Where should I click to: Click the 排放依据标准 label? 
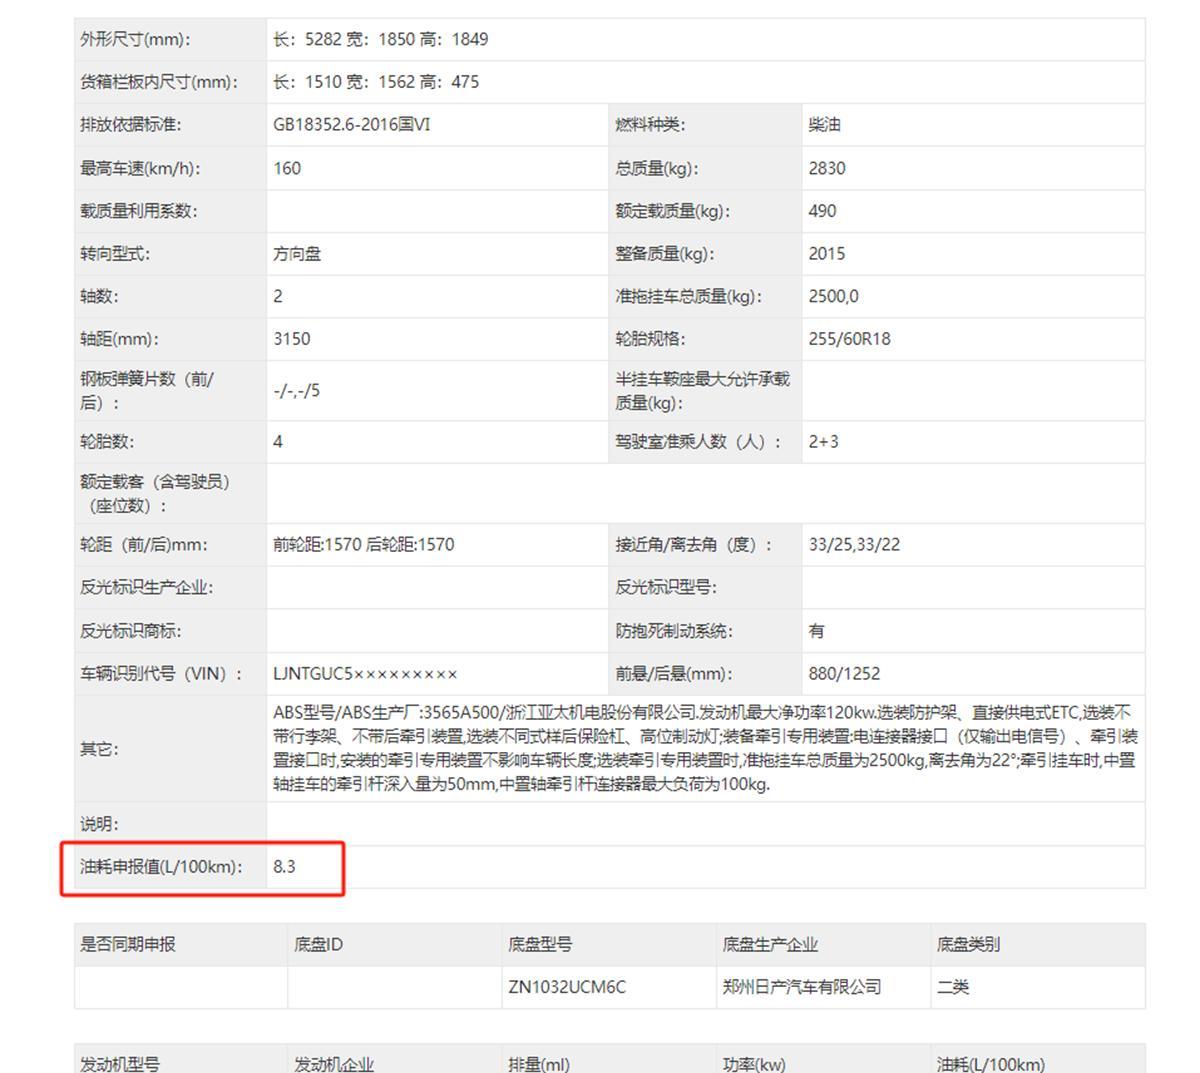click(x=130, y=125)
